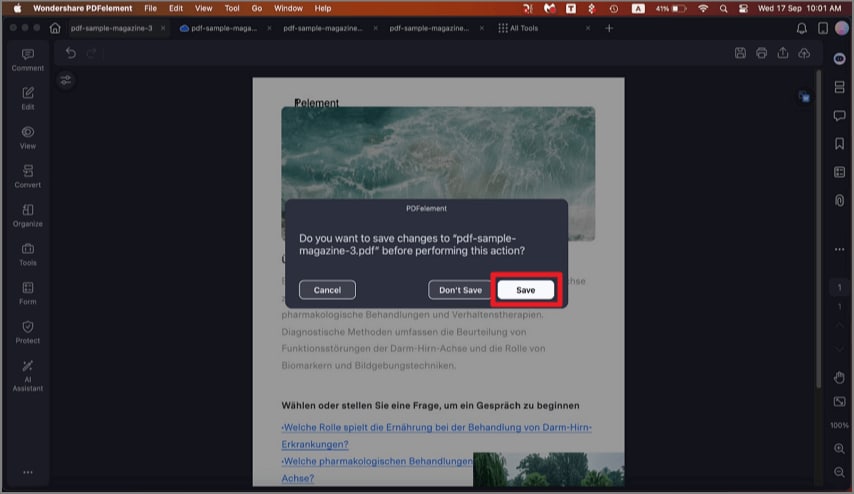The image size is (854, 494).
Task: Click the vertical scrollbar of document
Action: pos(818,229)
